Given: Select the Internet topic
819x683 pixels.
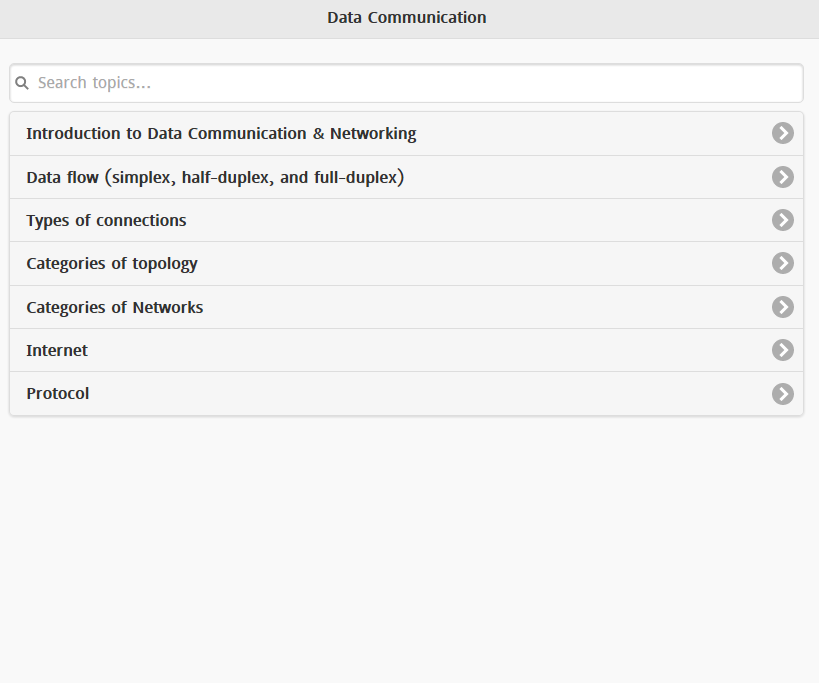Looking at the screenshot, I should [x=57, y=351].
